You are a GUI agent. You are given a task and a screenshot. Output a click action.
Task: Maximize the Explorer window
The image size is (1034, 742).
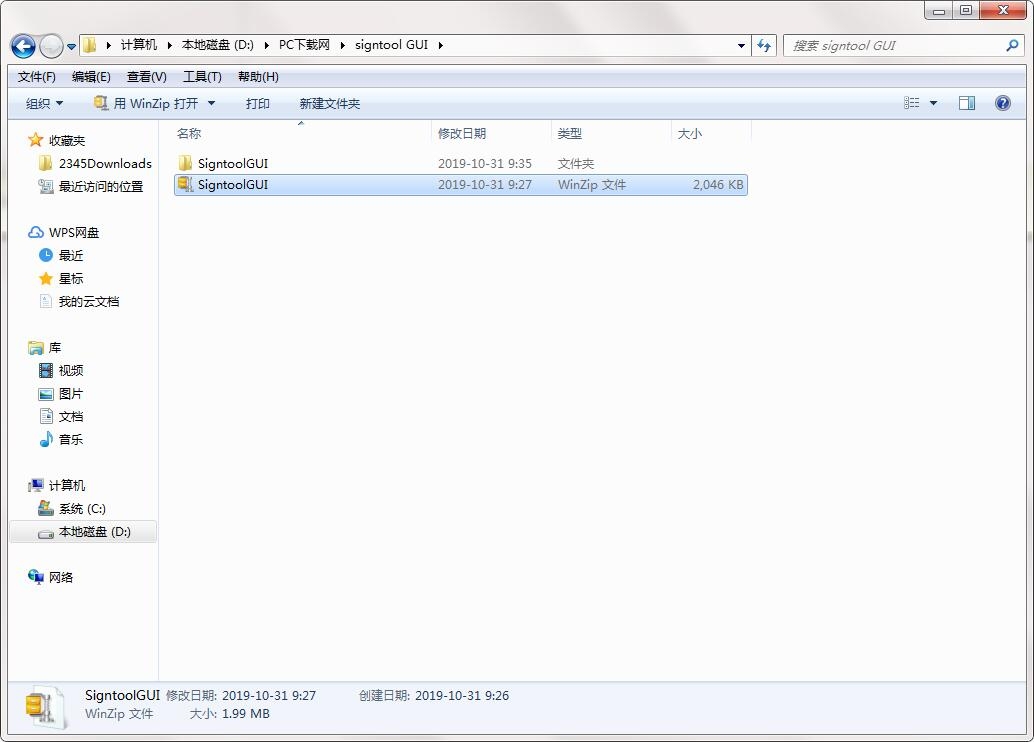point(966,10)
